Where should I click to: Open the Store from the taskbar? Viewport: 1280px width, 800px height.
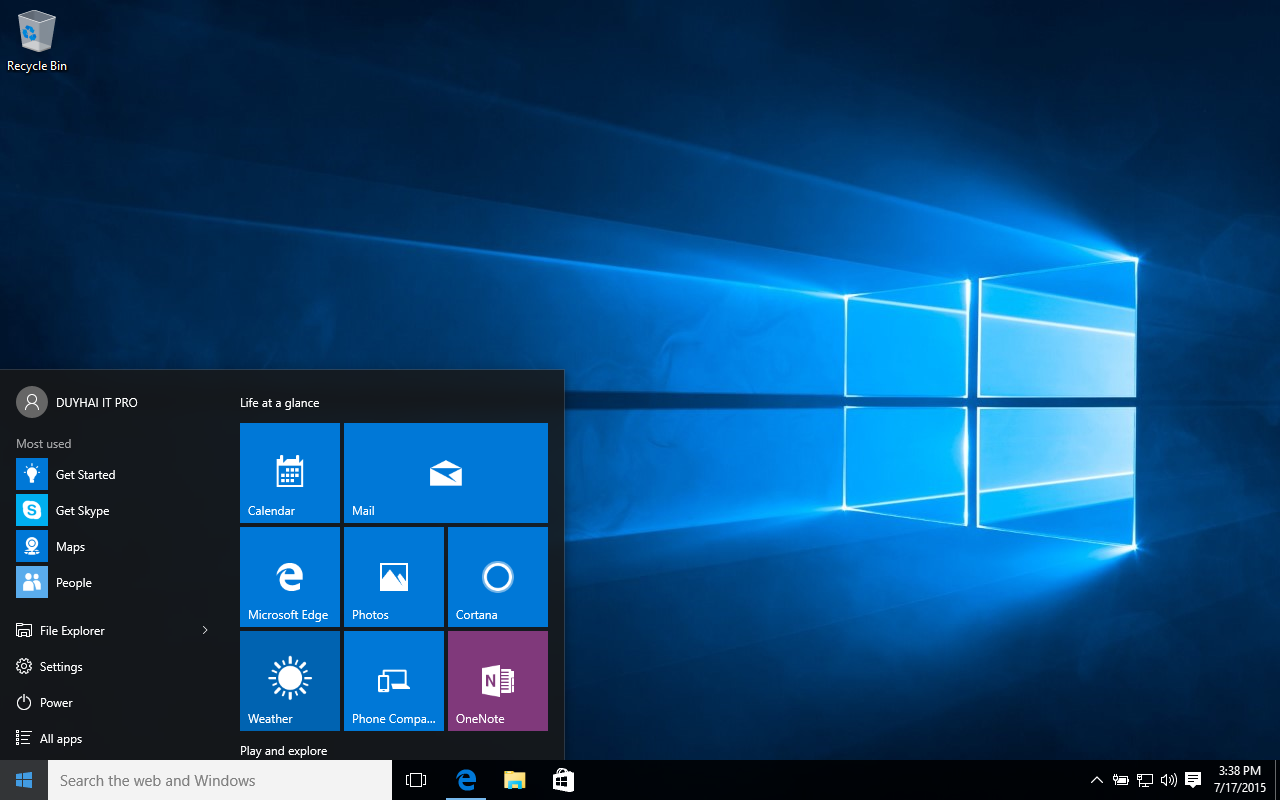pos(563,780)
